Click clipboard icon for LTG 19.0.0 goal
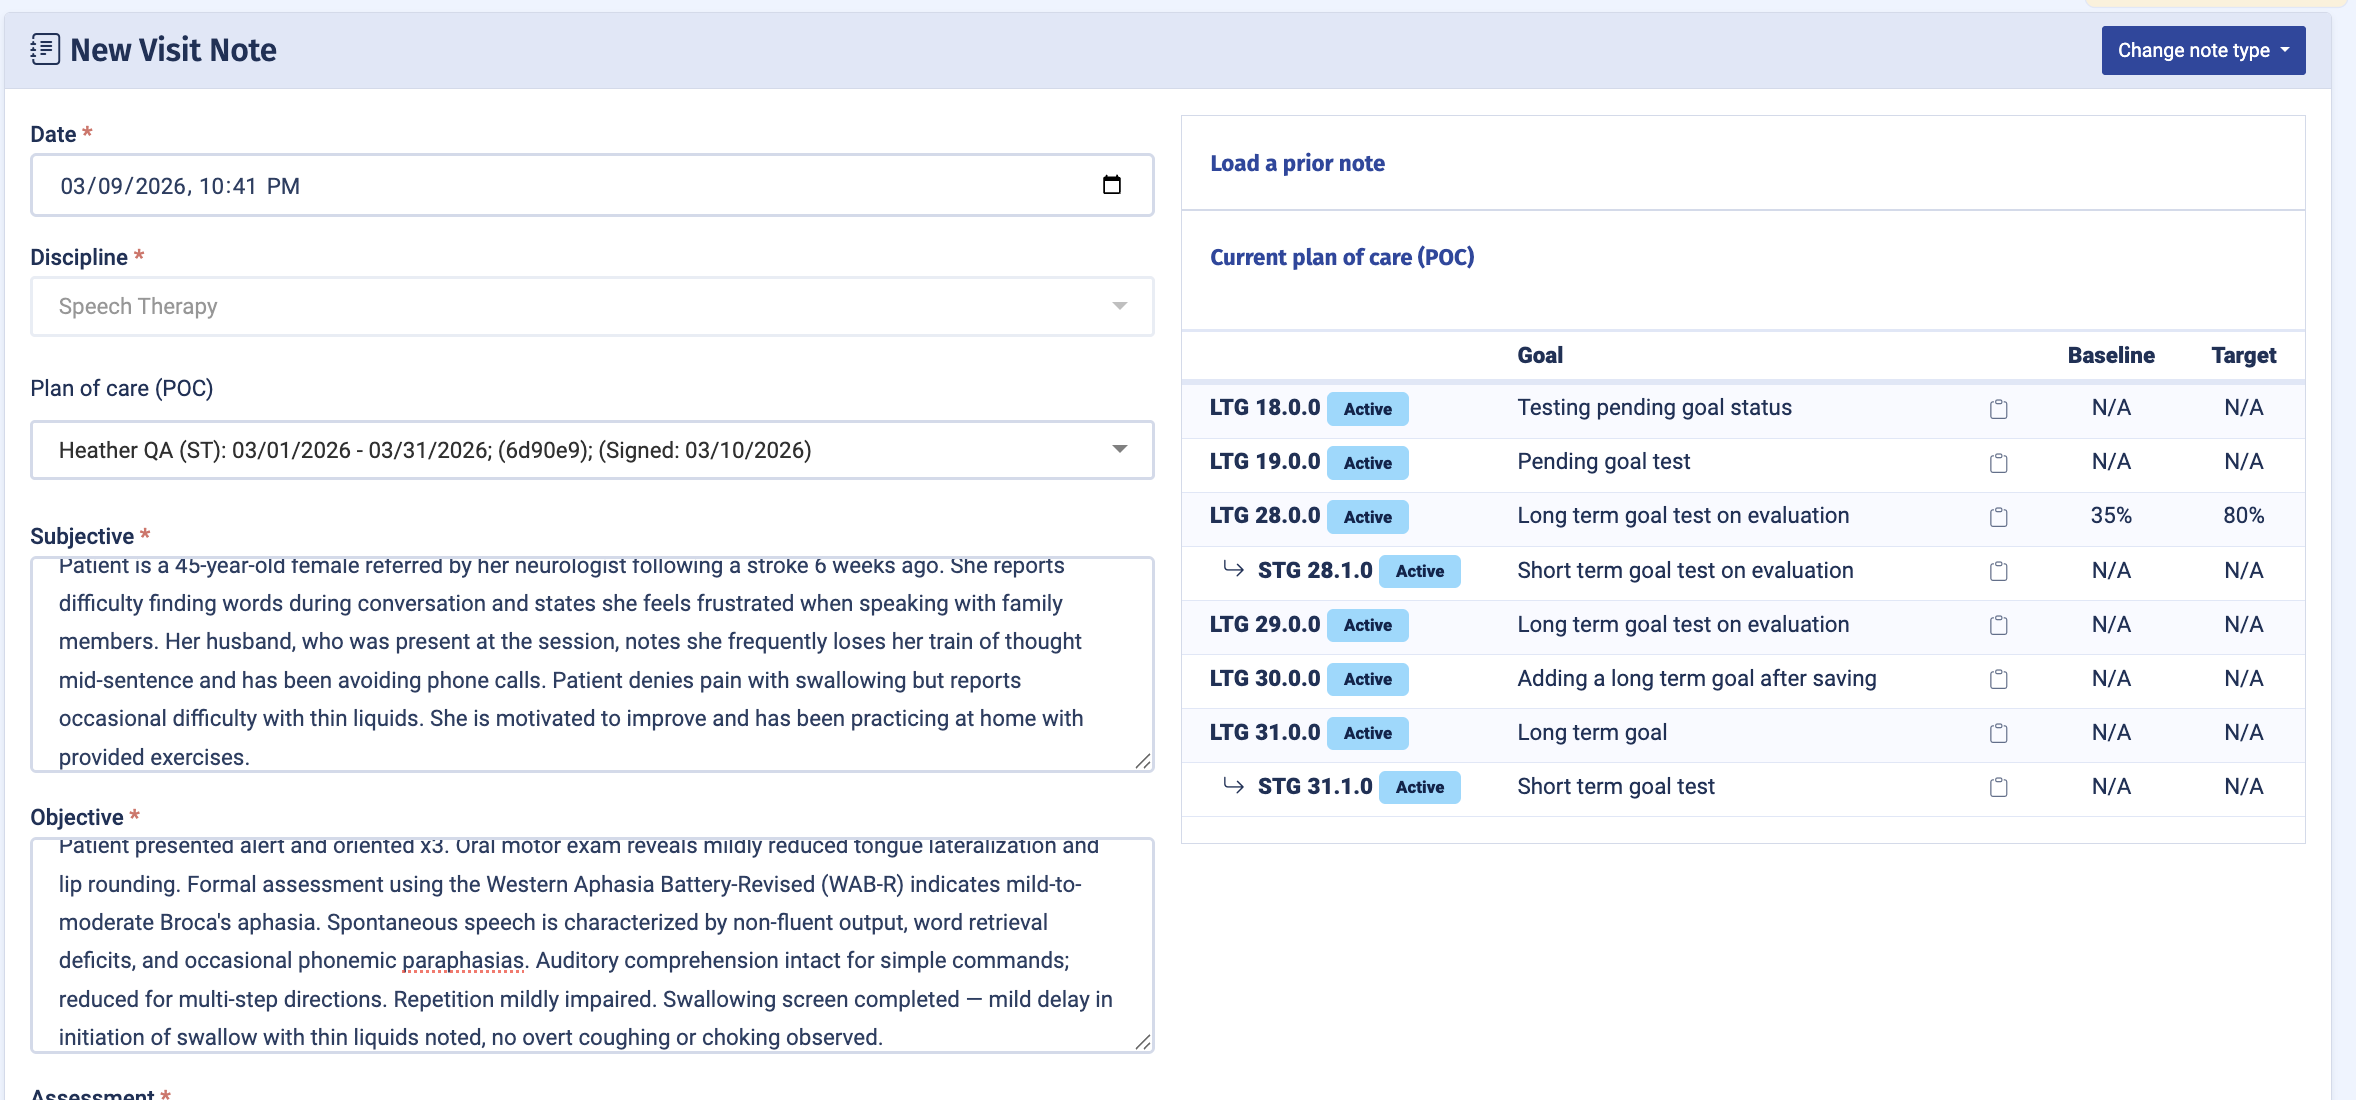 tap(1998, 463)
